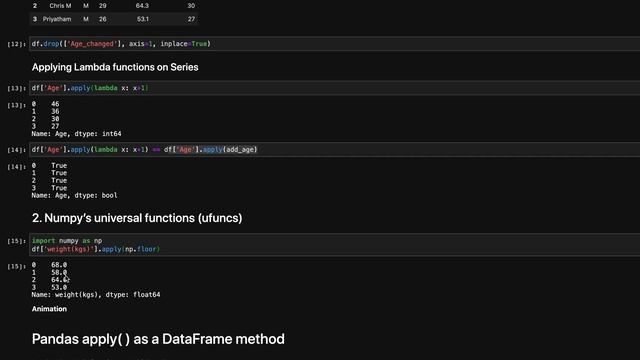Click code cell 12 with df.drop statement
This screenshot has height=360, width=640.
coord(335,44)
